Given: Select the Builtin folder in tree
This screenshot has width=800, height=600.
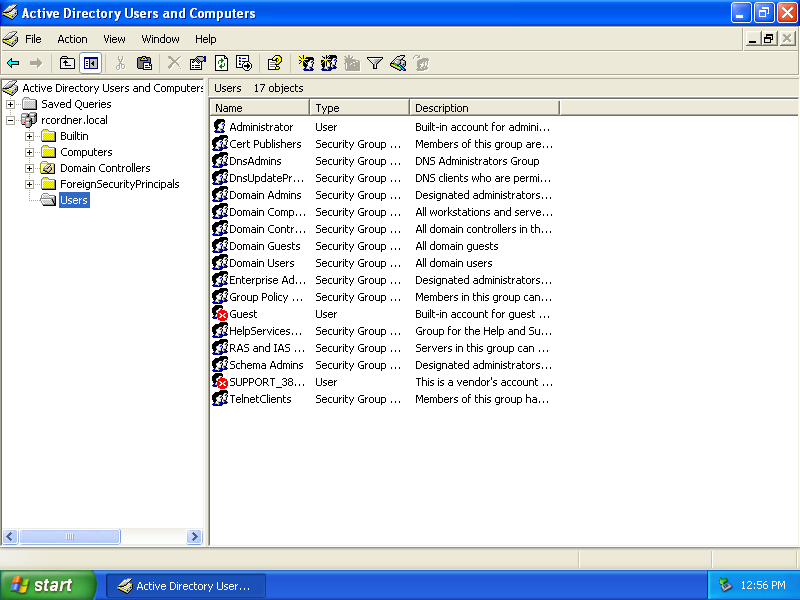Looking at the screenshot, I should click(74, 136).
